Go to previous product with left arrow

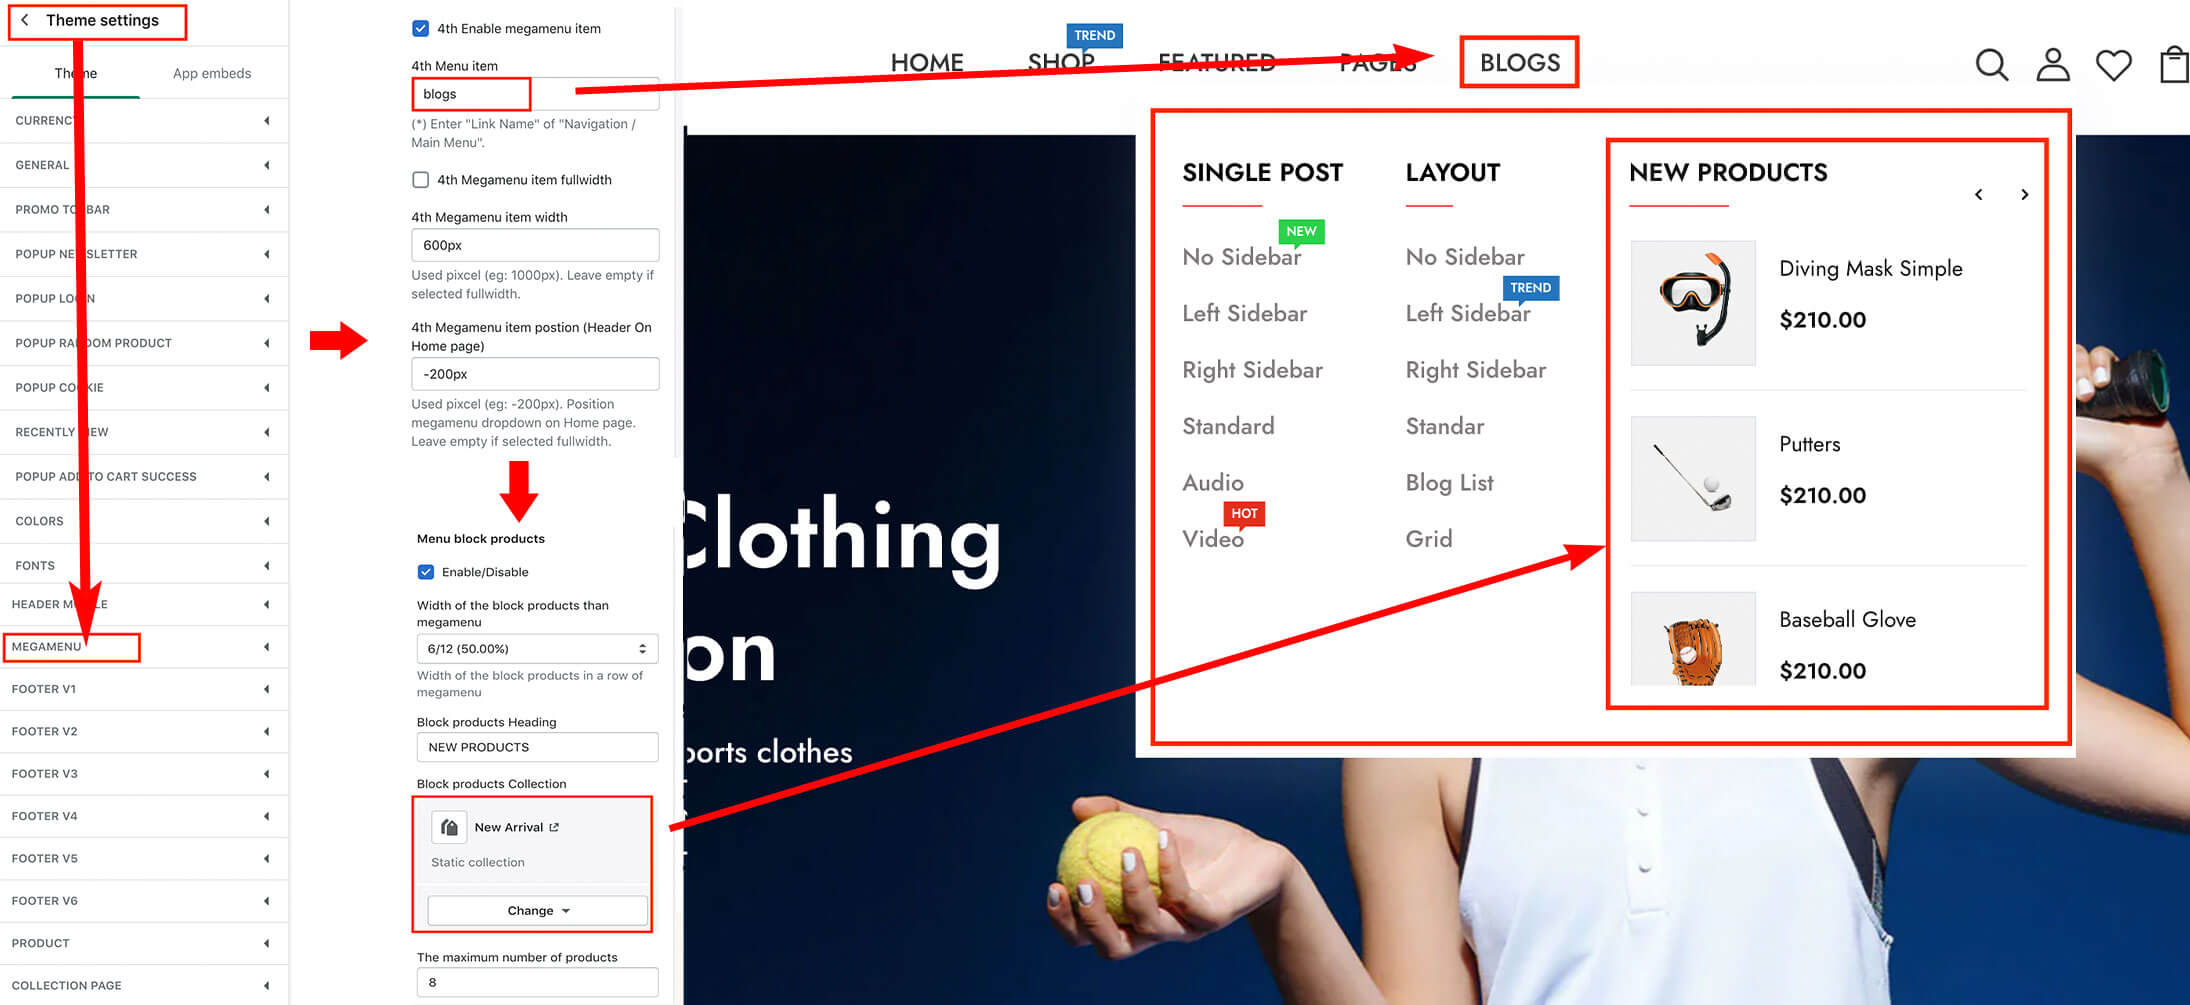point(1979,195)
